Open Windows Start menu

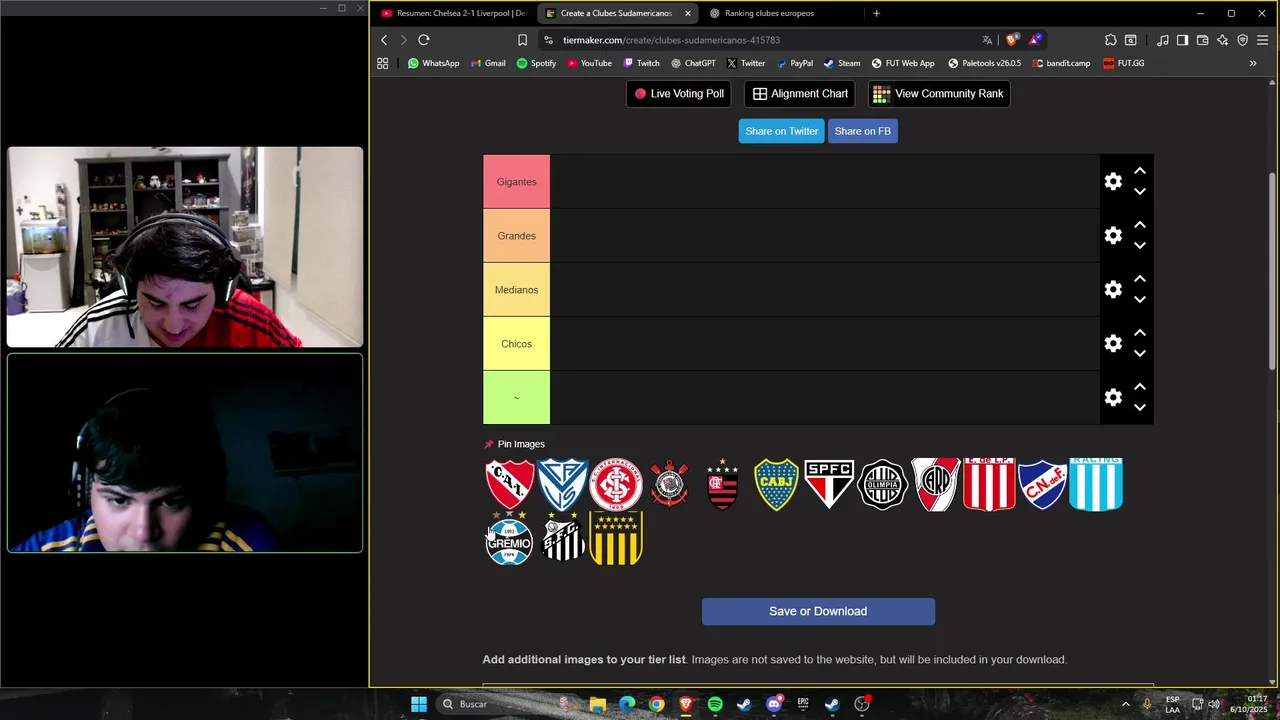[x=419, y=704]
